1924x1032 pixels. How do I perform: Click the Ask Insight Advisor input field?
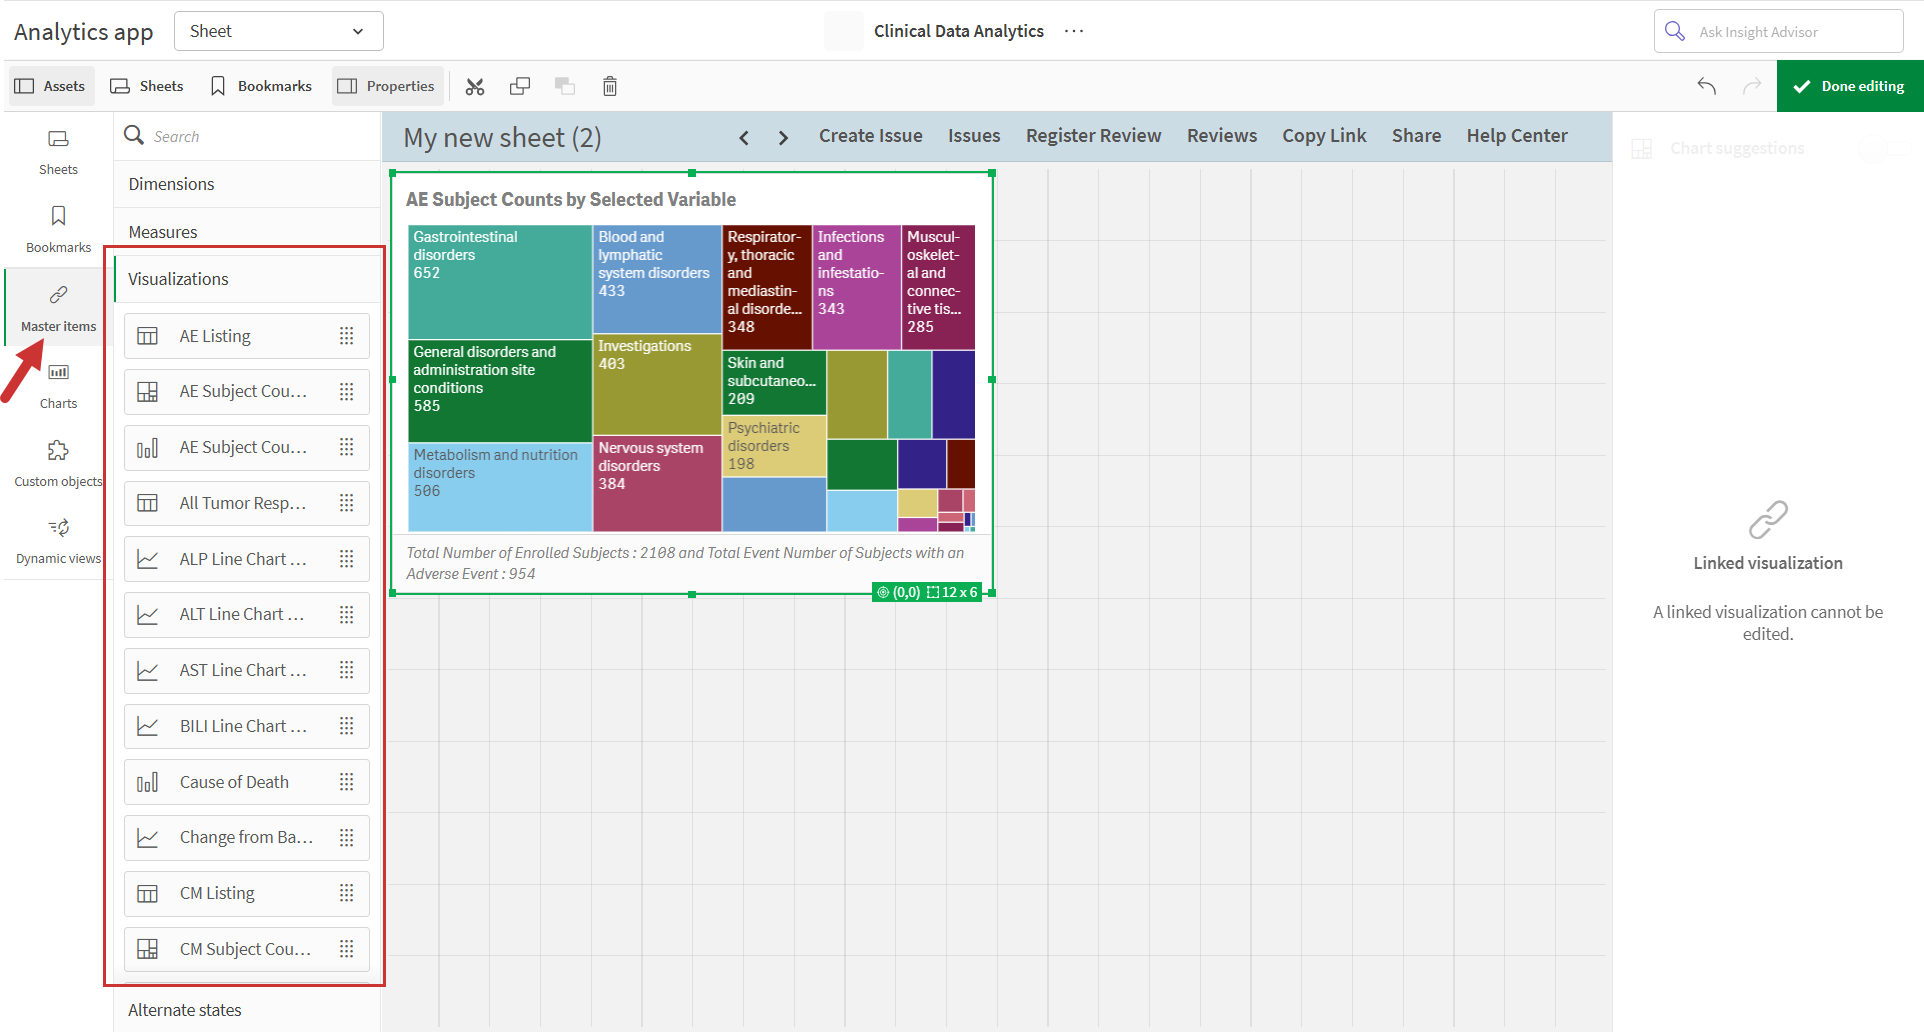tap(1779, 31)
